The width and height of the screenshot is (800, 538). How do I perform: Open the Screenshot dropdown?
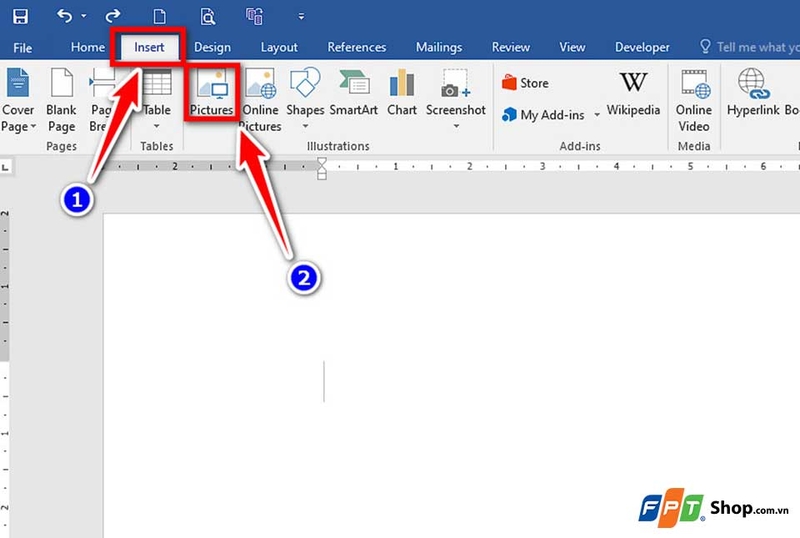point(455,125)
